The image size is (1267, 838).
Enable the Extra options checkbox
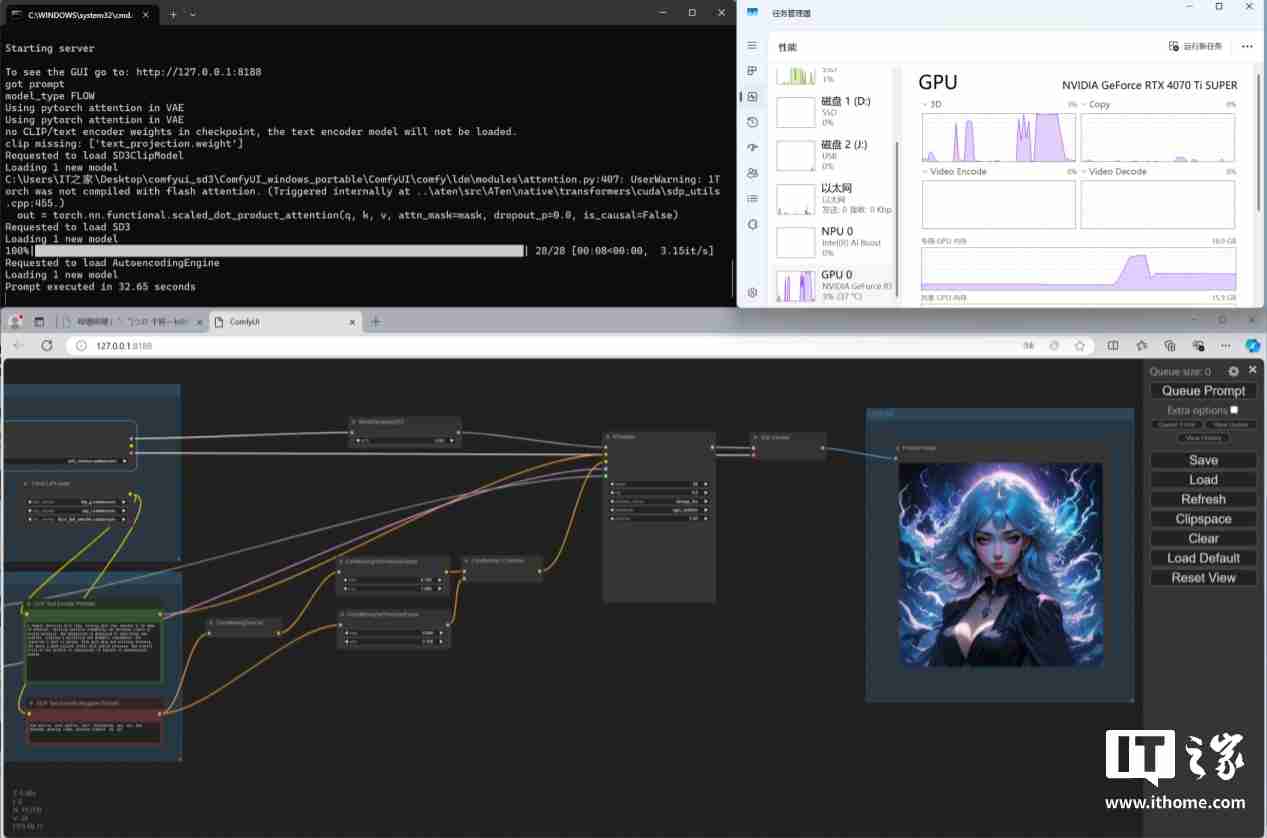(1234, 410)
